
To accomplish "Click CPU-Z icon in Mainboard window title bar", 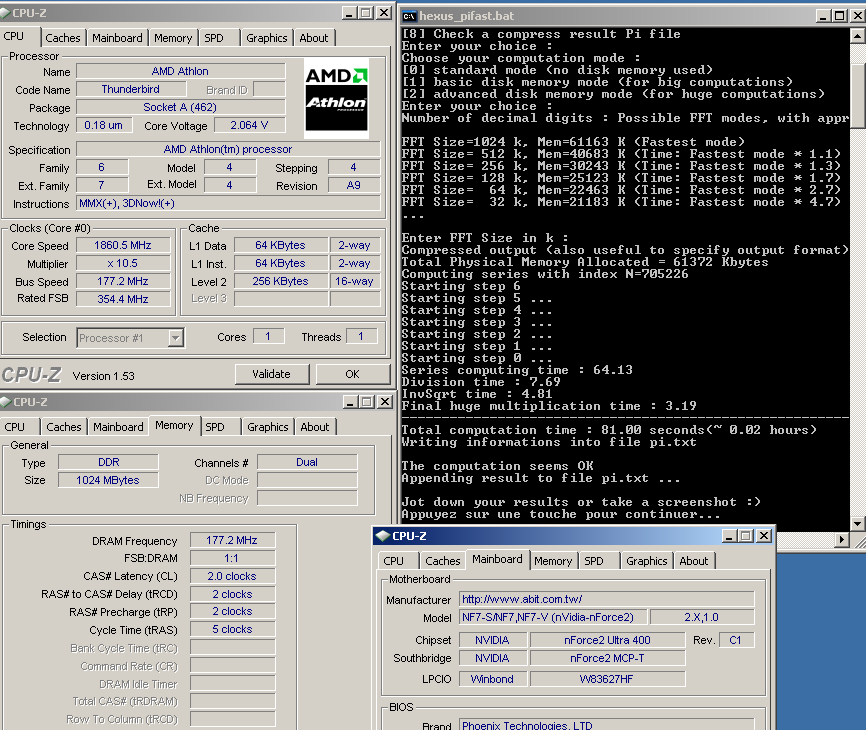I will pos(382,536).
